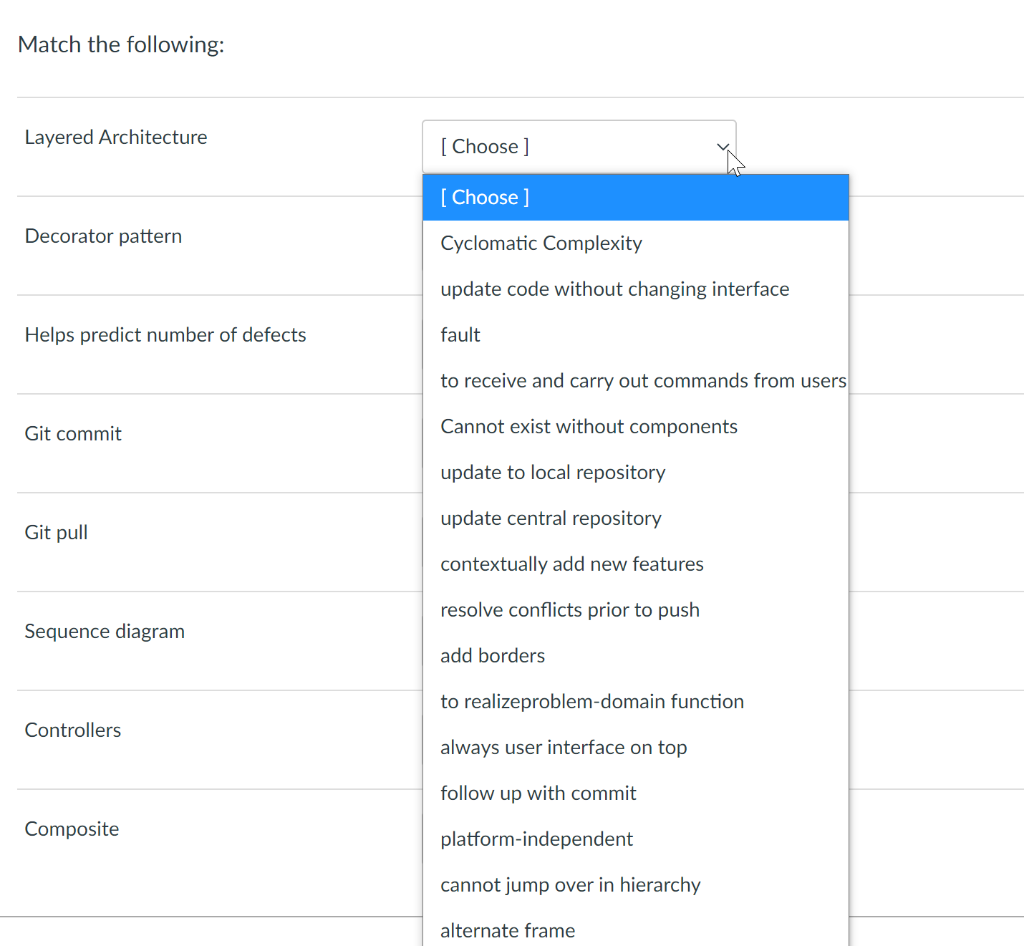Choose 'cannot jump over in hierarchy'
Image resolution: width=1024 pixels, height=946 pixels.
[x=570, y=885]
